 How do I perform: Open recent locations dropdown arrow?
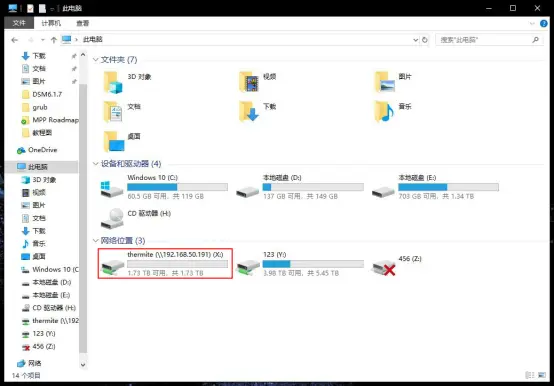pos(42,40)
